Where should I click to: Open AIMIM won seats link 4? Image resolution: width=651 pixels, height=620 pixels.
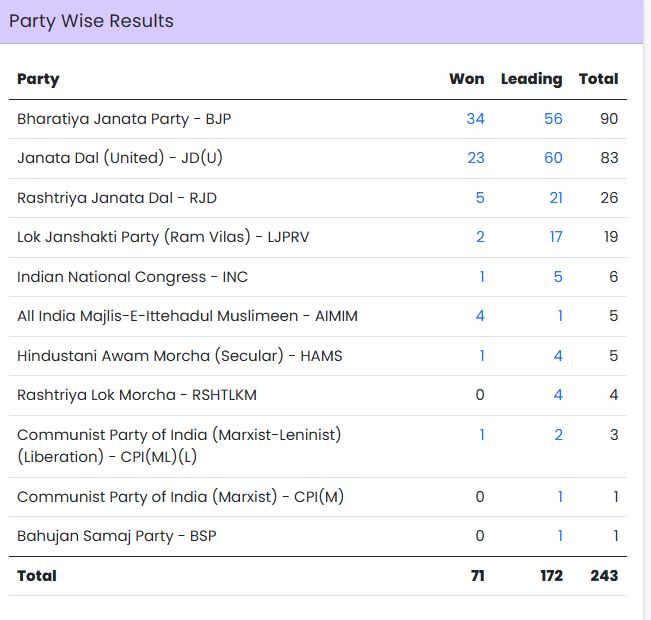pyautogui.click(x=480, y=316)
